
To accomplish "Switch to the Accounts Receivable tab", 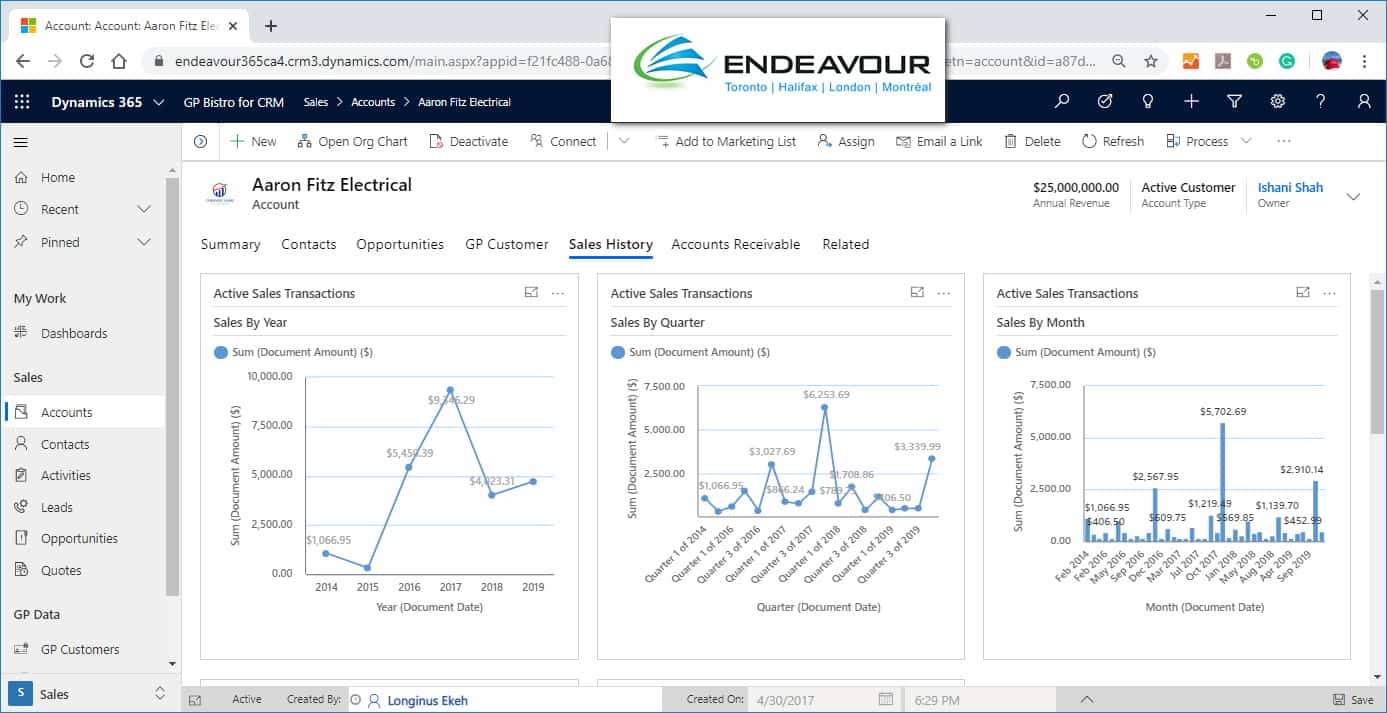I will 735,244.
